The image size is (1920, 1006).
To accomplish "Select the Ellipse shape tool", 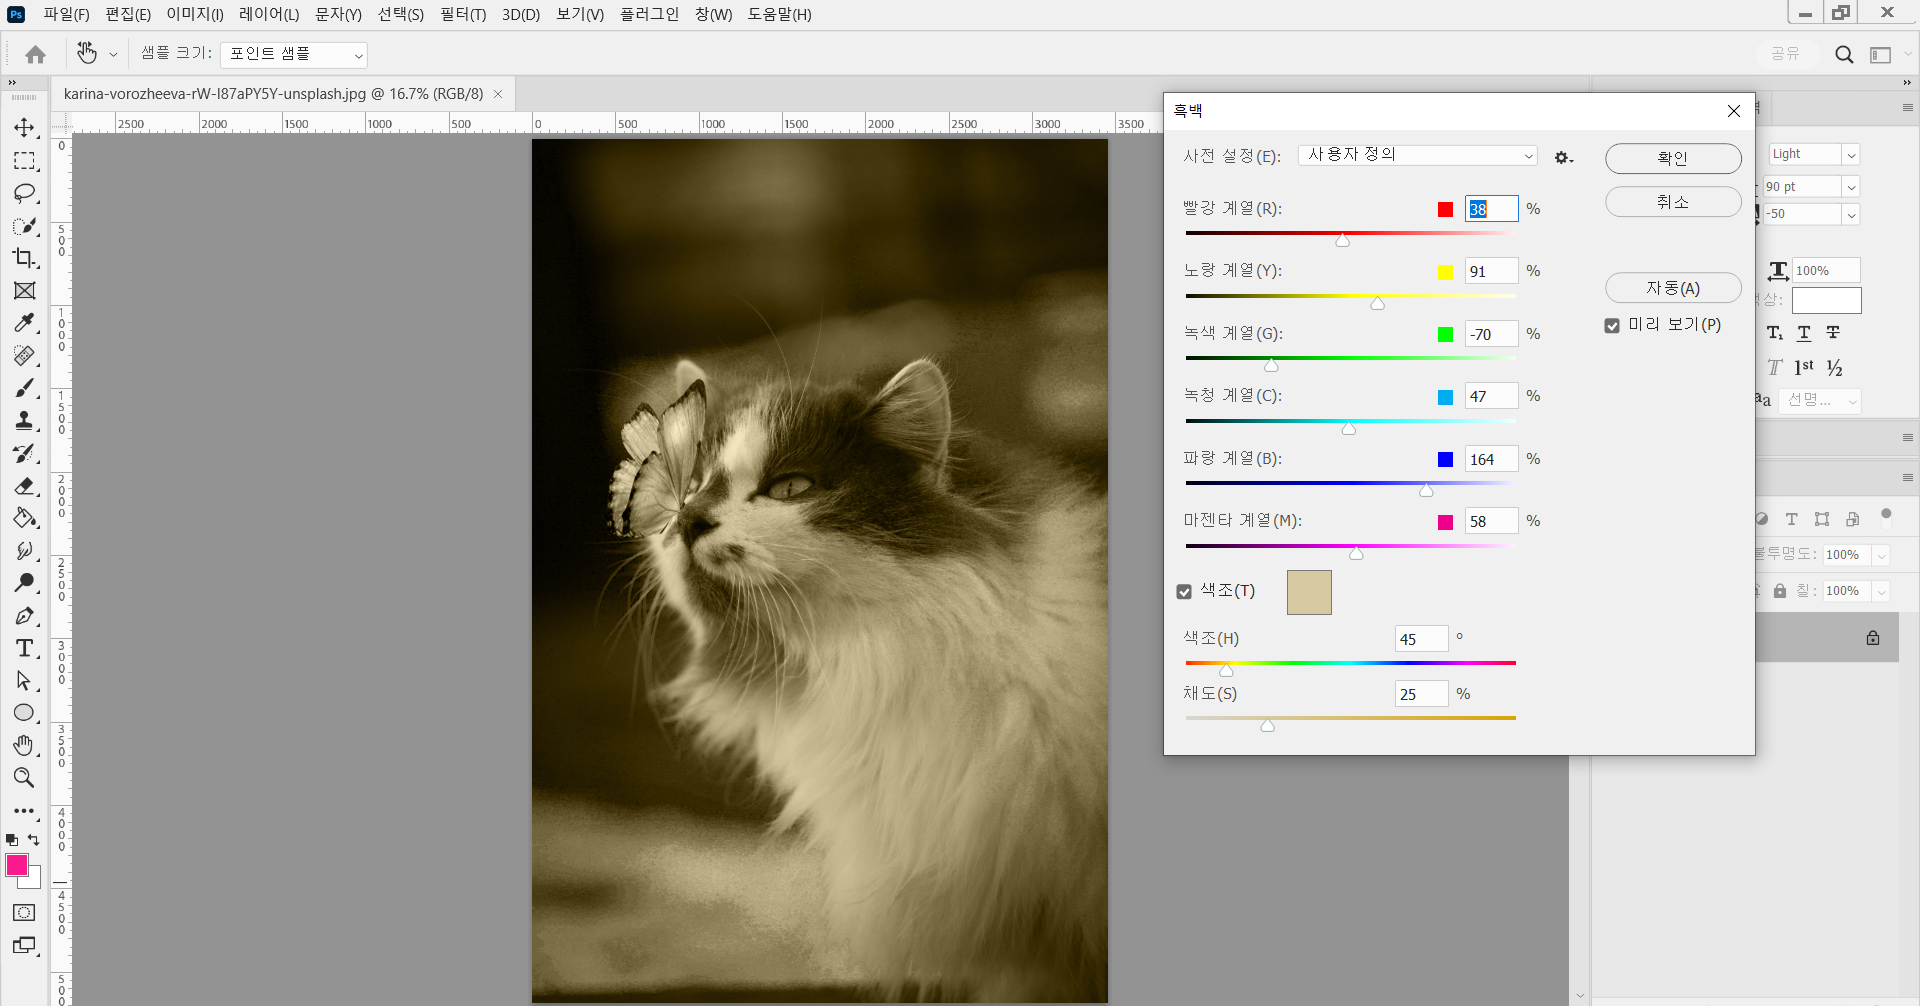I will tap(24, 713).
